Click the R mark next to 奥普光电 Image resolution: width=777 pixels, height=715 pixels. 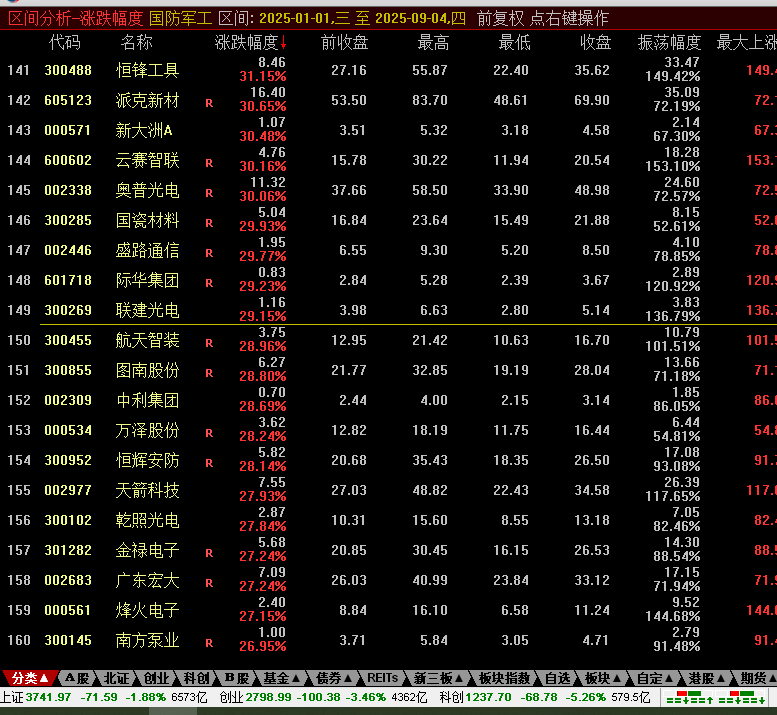point(209,193)
